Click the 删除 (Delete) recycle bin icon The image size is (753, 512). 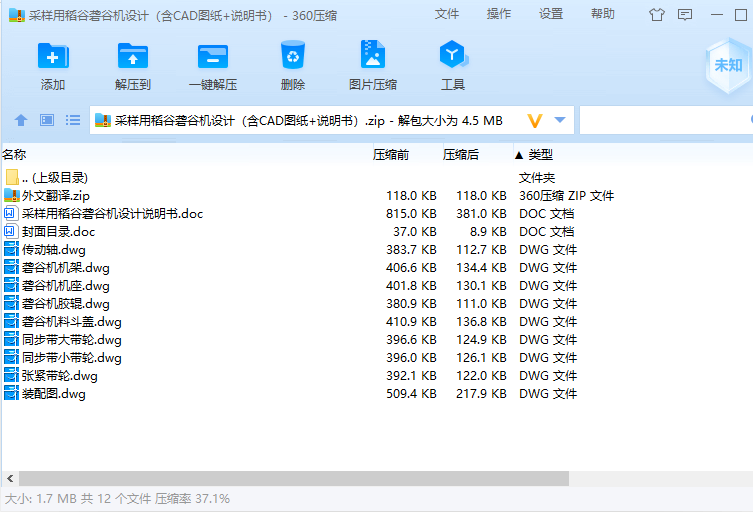click(x=292, y=55)
